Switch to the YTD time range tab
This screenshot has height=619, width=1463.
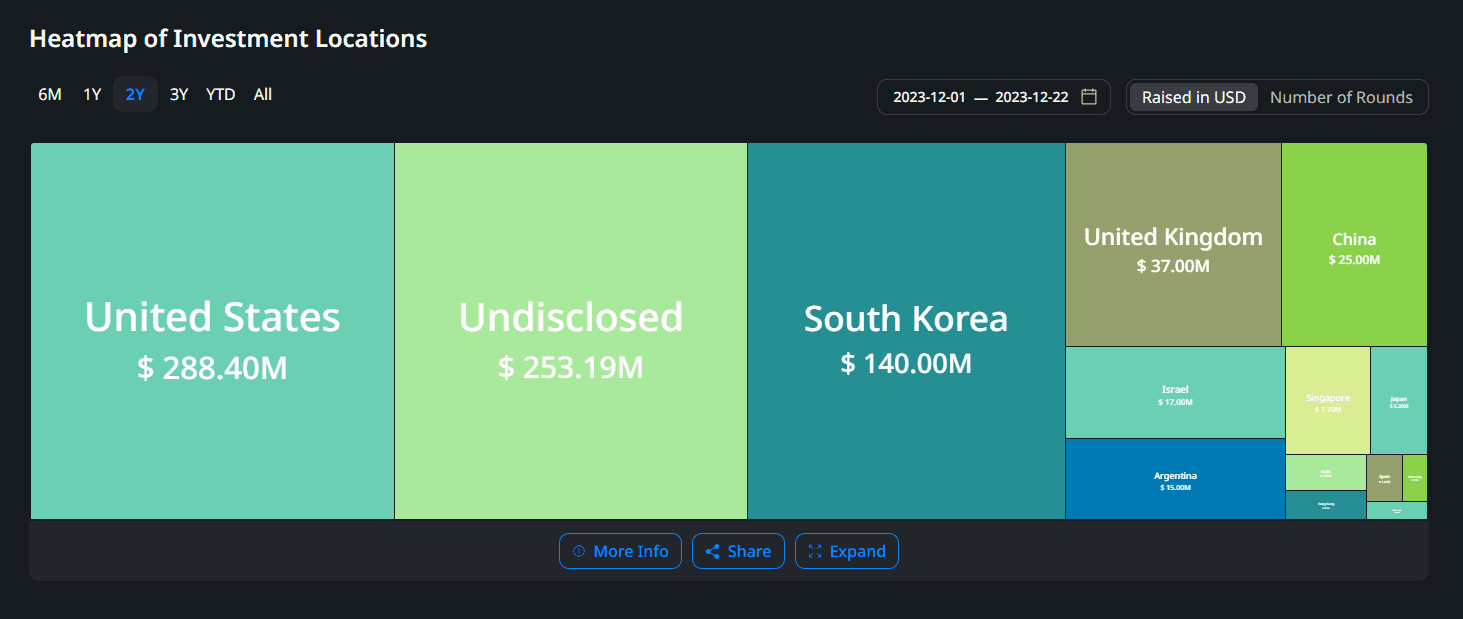tap(220, 93)
